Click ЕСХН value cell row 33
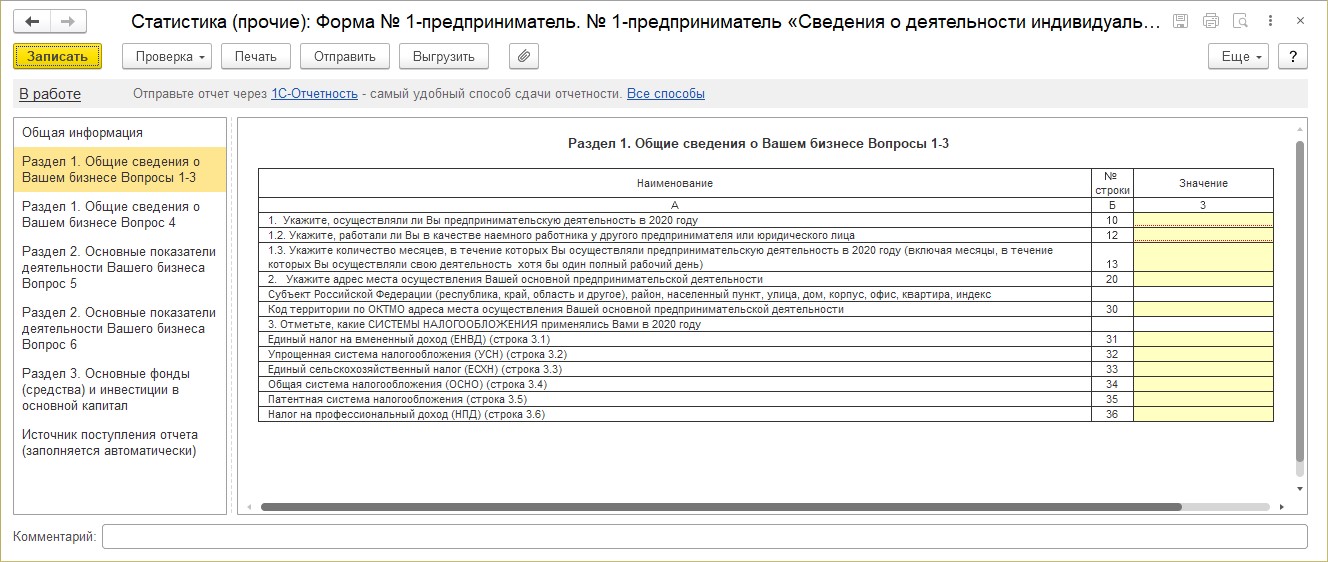This screenshot has width=1328, height=562. click(1203, 369)
